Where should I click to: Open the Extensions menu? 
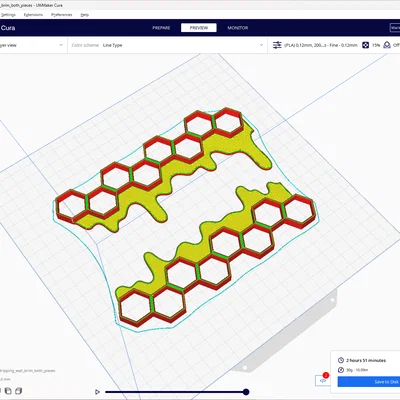coord(33,15)
